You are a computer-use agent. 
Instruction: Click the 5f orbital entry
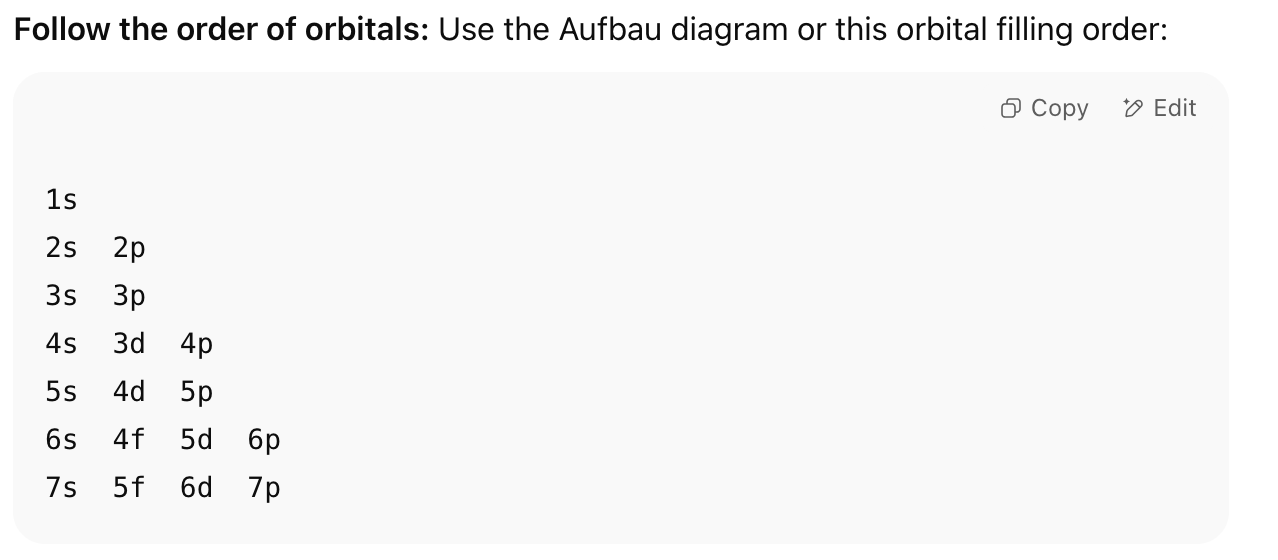tap(129, 488)
